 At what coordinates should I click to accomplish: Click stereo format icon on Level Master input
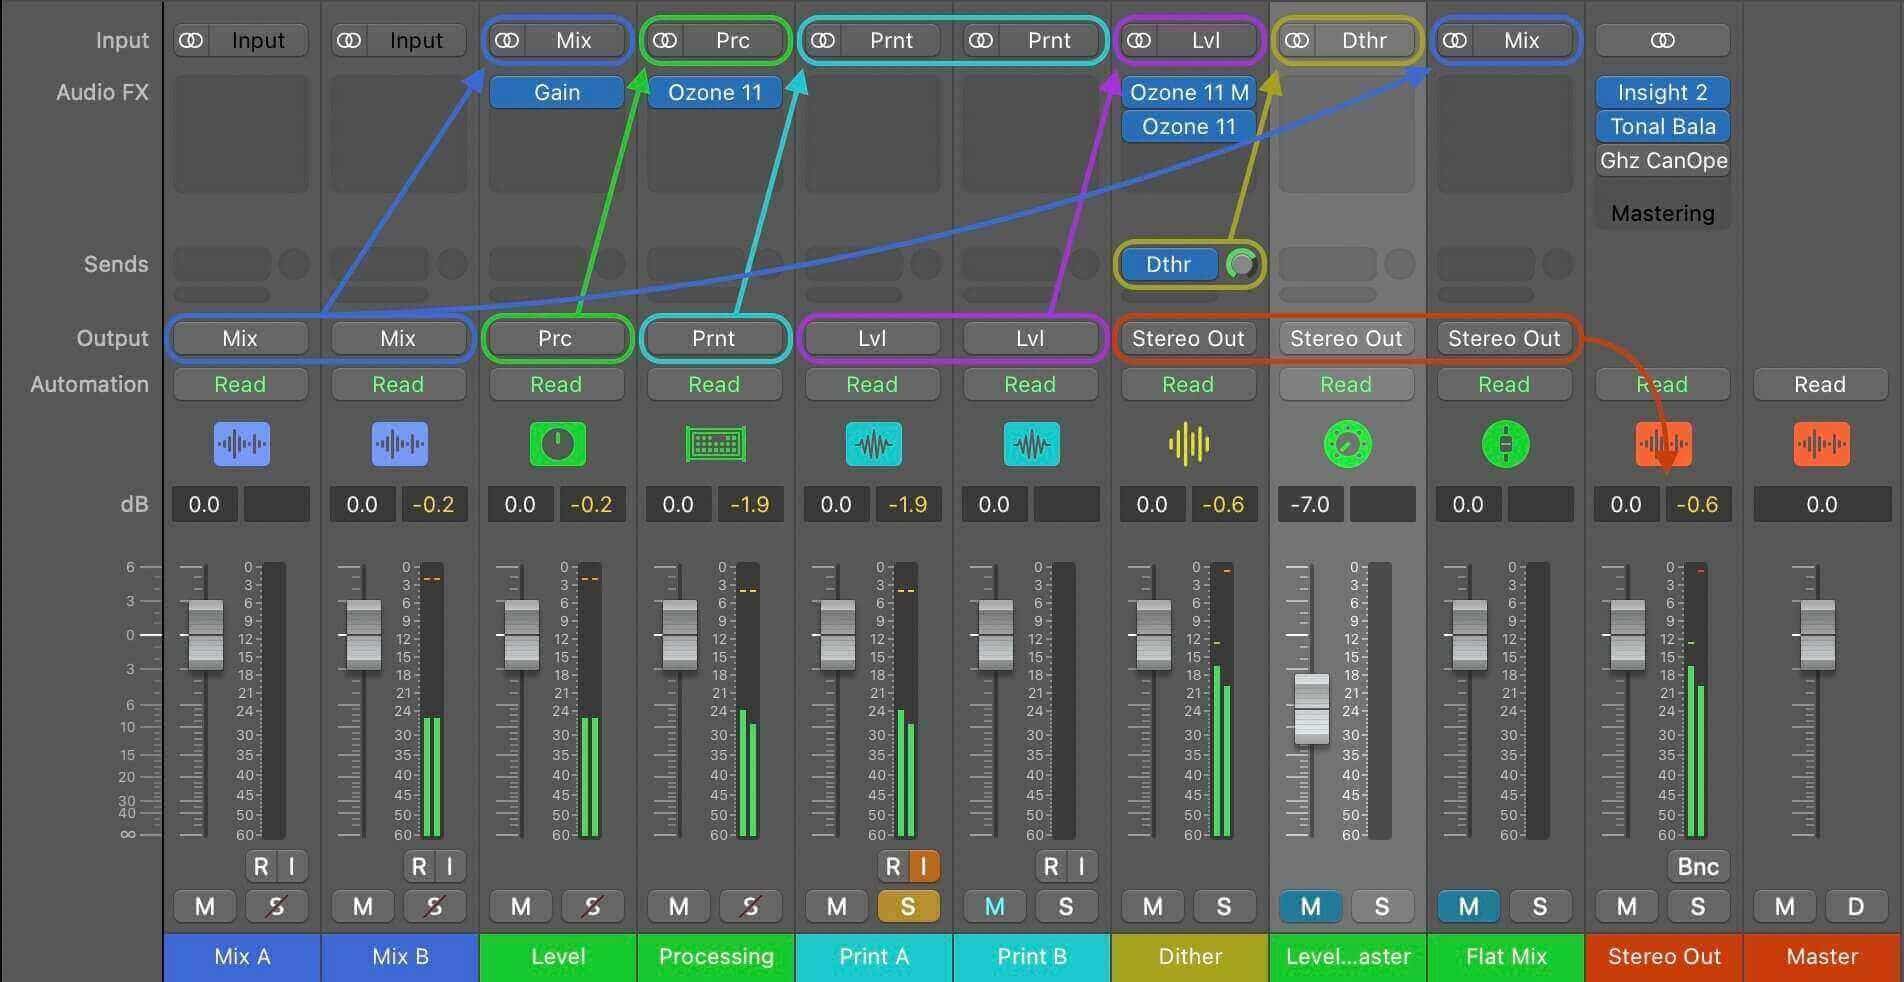[1297, 41]
